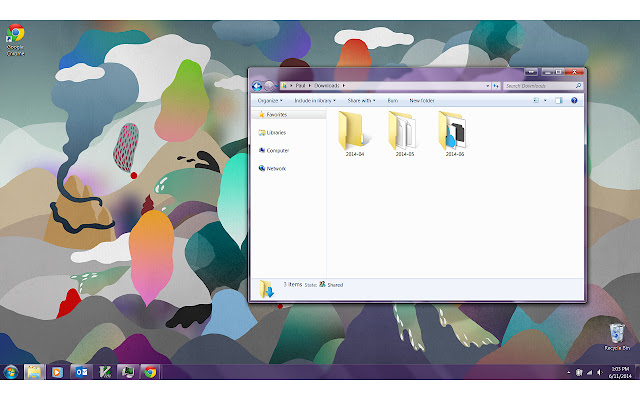Toggle the preview pane button

(559, 101)
